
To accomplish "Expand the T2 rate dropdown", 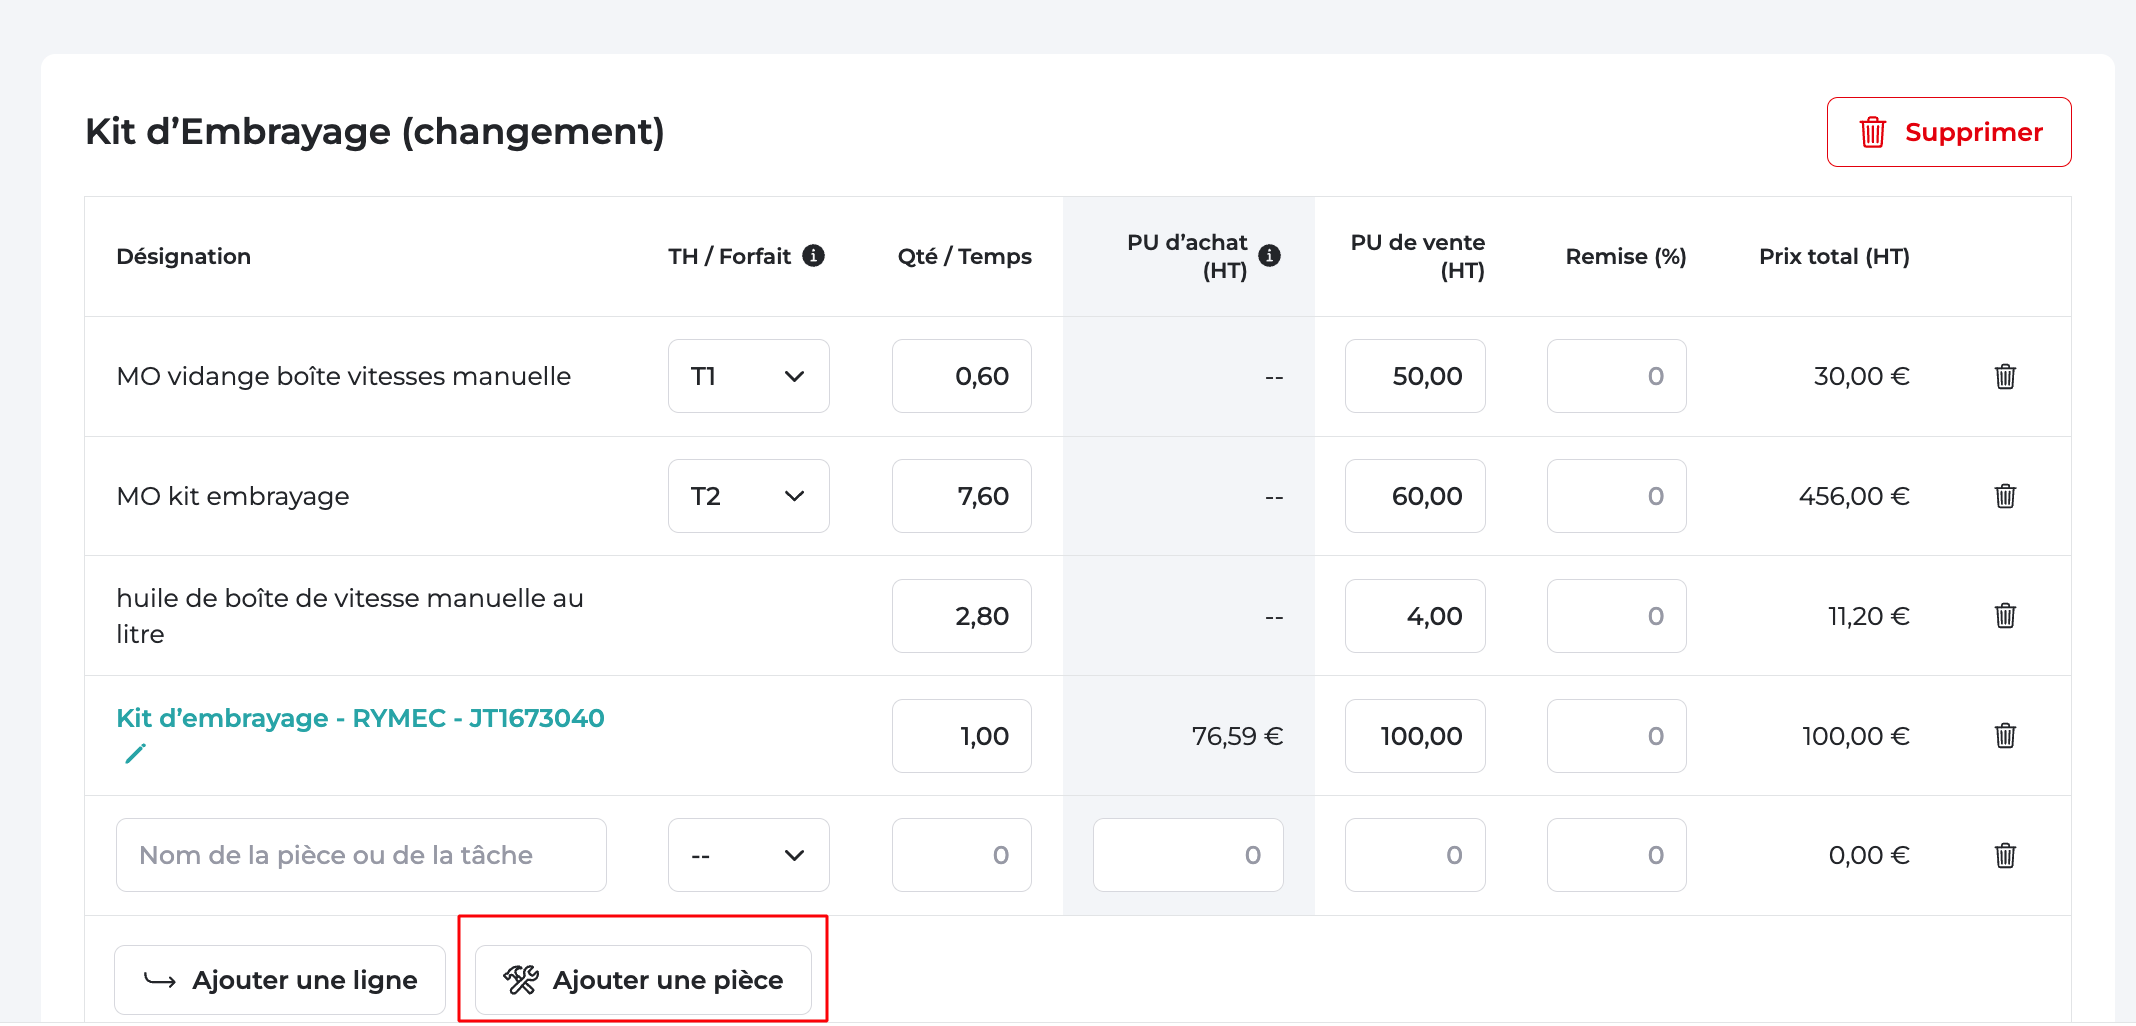I will tap(748, 496).
